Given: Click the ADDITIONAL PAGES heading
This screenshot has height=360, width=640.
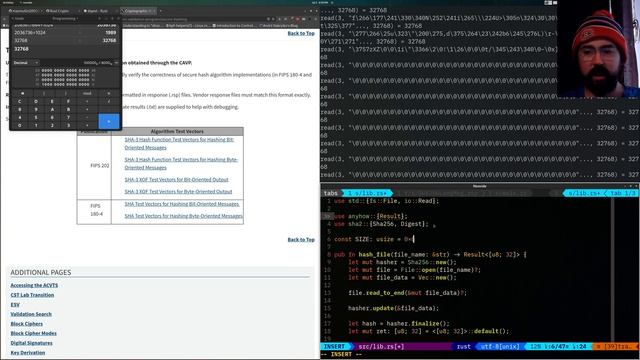Looking at the screenshot, I should pos(41,272).
